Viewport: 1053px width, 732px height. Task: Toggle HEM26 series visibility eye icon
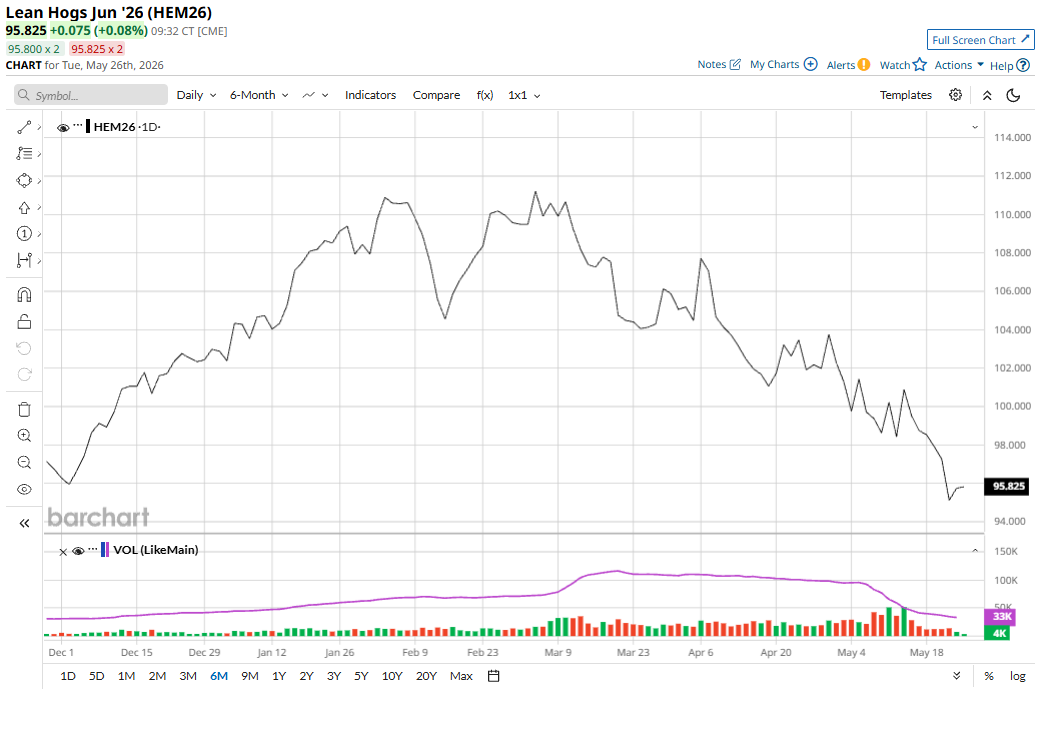point(63,128)
